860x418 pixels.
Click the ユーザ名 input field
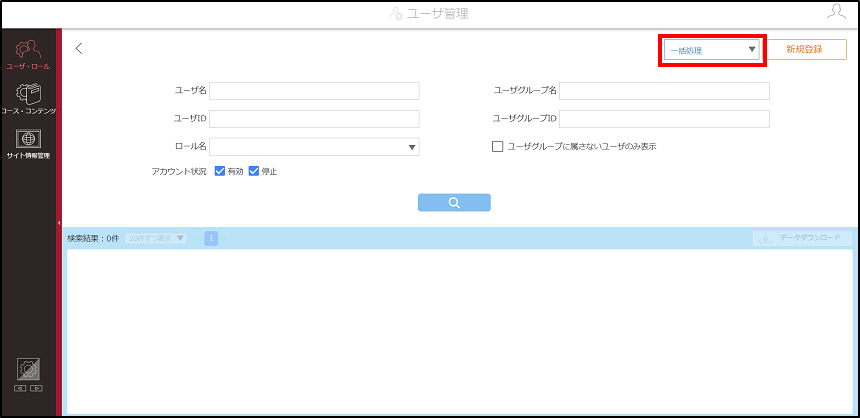pyautogui.click(x=314, y=91)
